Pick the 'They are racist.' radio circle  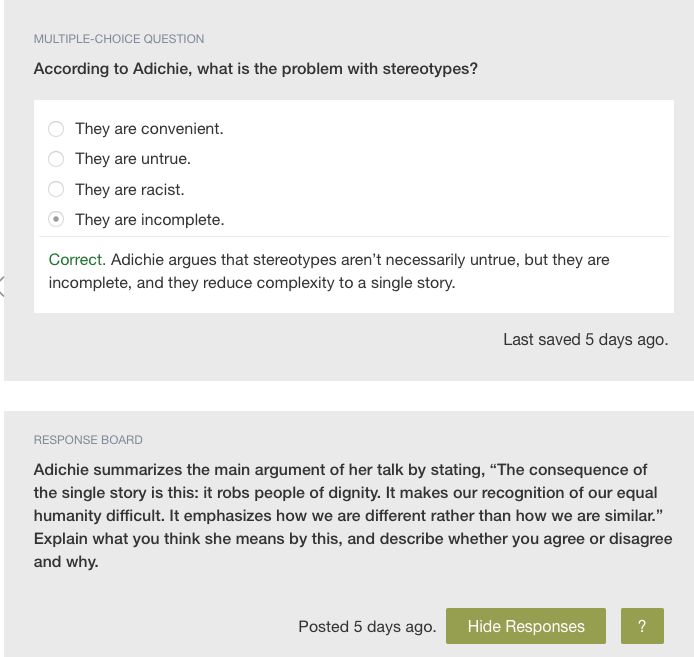[x=56, y=189]
